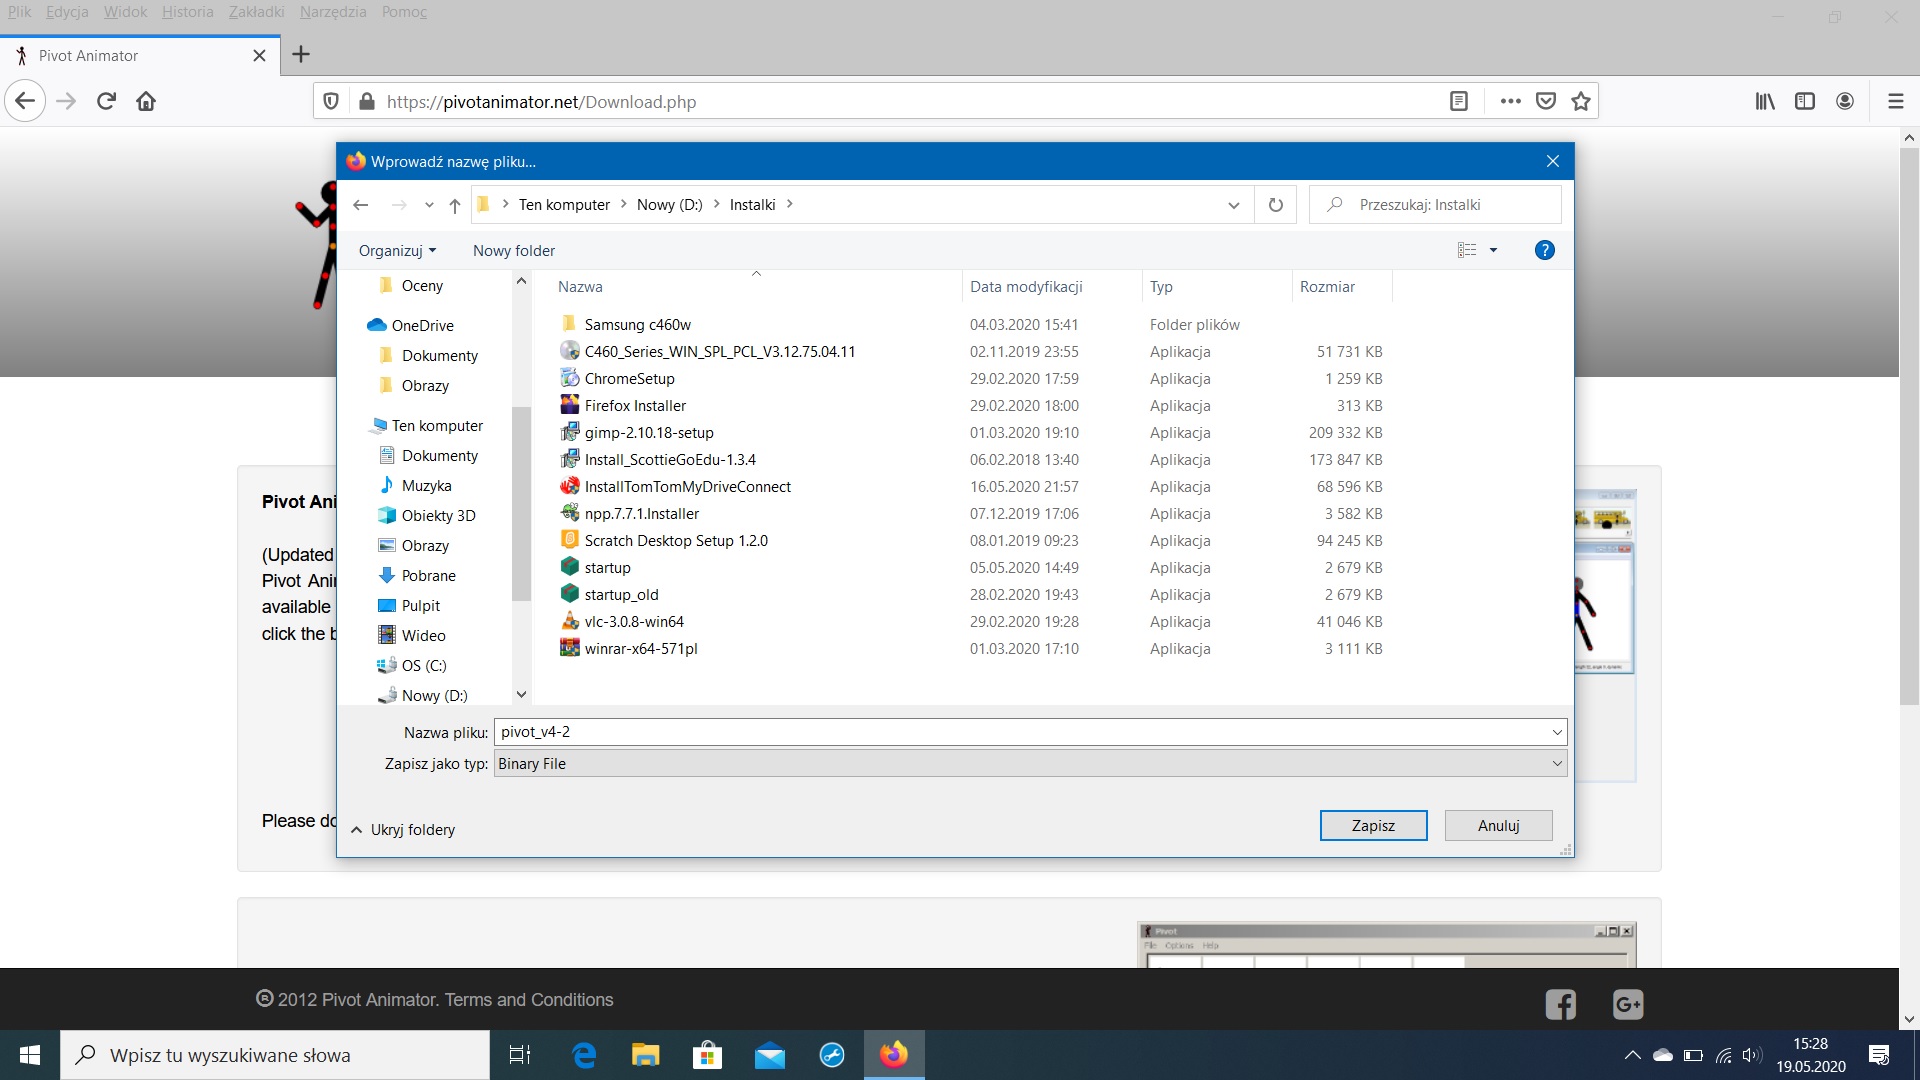1920x1080 pixels.
Task: Open File Explorer from taskbar
Action: pyautogui.click(x=645, y=1055)
